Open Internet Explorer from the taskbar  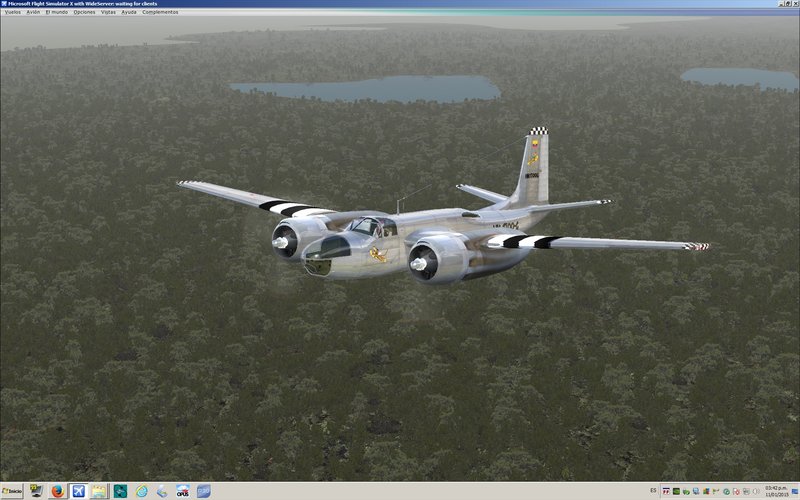click(x=141, y=491)
